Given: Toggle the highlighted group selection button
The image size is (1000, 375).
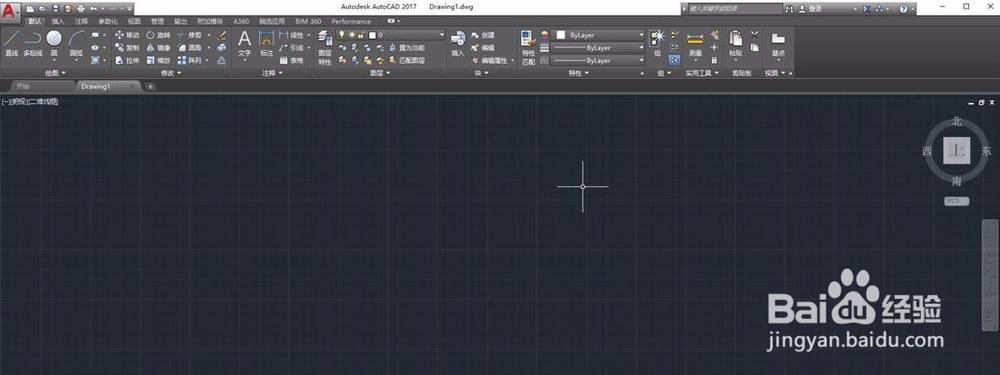Looking at the screenshot, I should click(675, 60).
